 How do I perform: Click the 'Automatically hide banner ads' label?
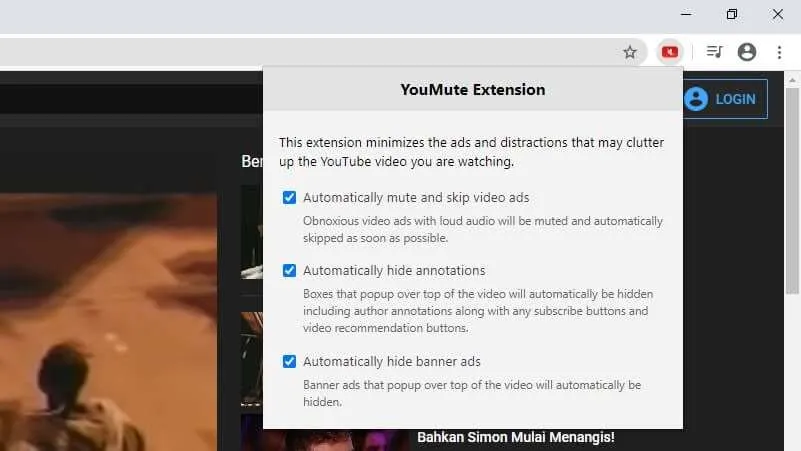click(x=392, y=362)
